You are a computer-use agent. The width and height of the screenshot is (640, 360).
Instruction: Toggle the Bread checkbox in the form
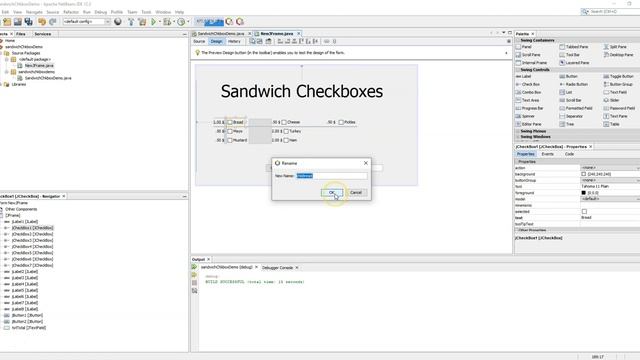(x=230, y=122)
